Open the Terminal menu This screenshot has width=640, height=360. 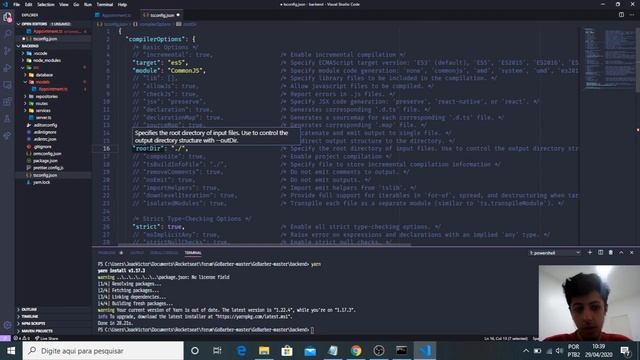click(x=105, y=4)
